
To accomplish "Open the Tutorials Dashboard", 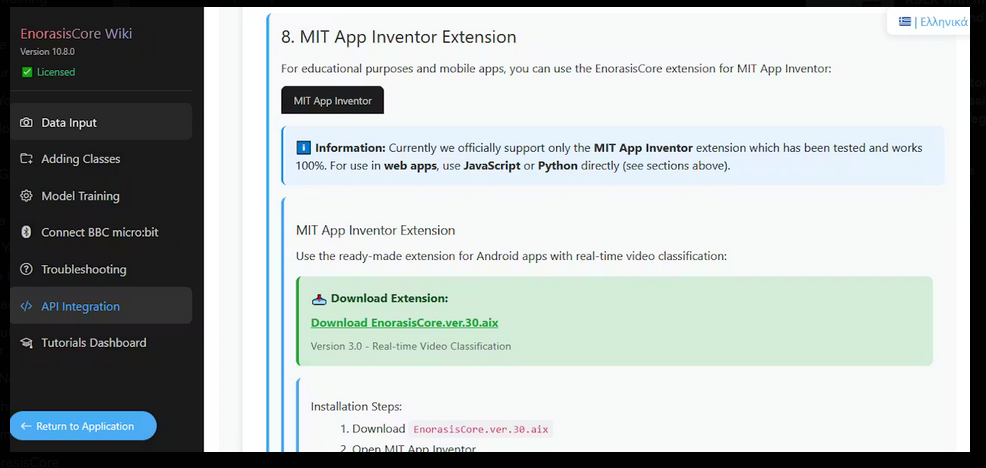I will 101,343.
